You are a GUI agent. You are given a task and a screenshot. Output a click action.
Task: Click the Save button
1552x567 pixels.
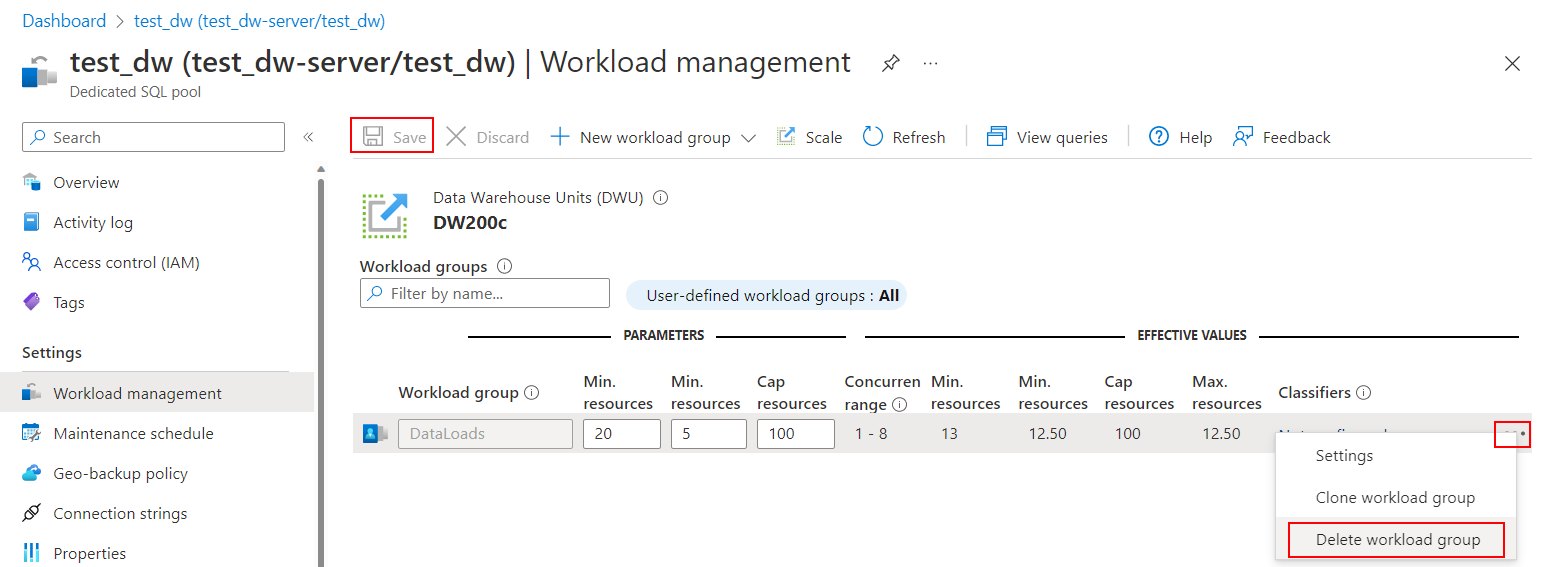click(x=392, y=137)
